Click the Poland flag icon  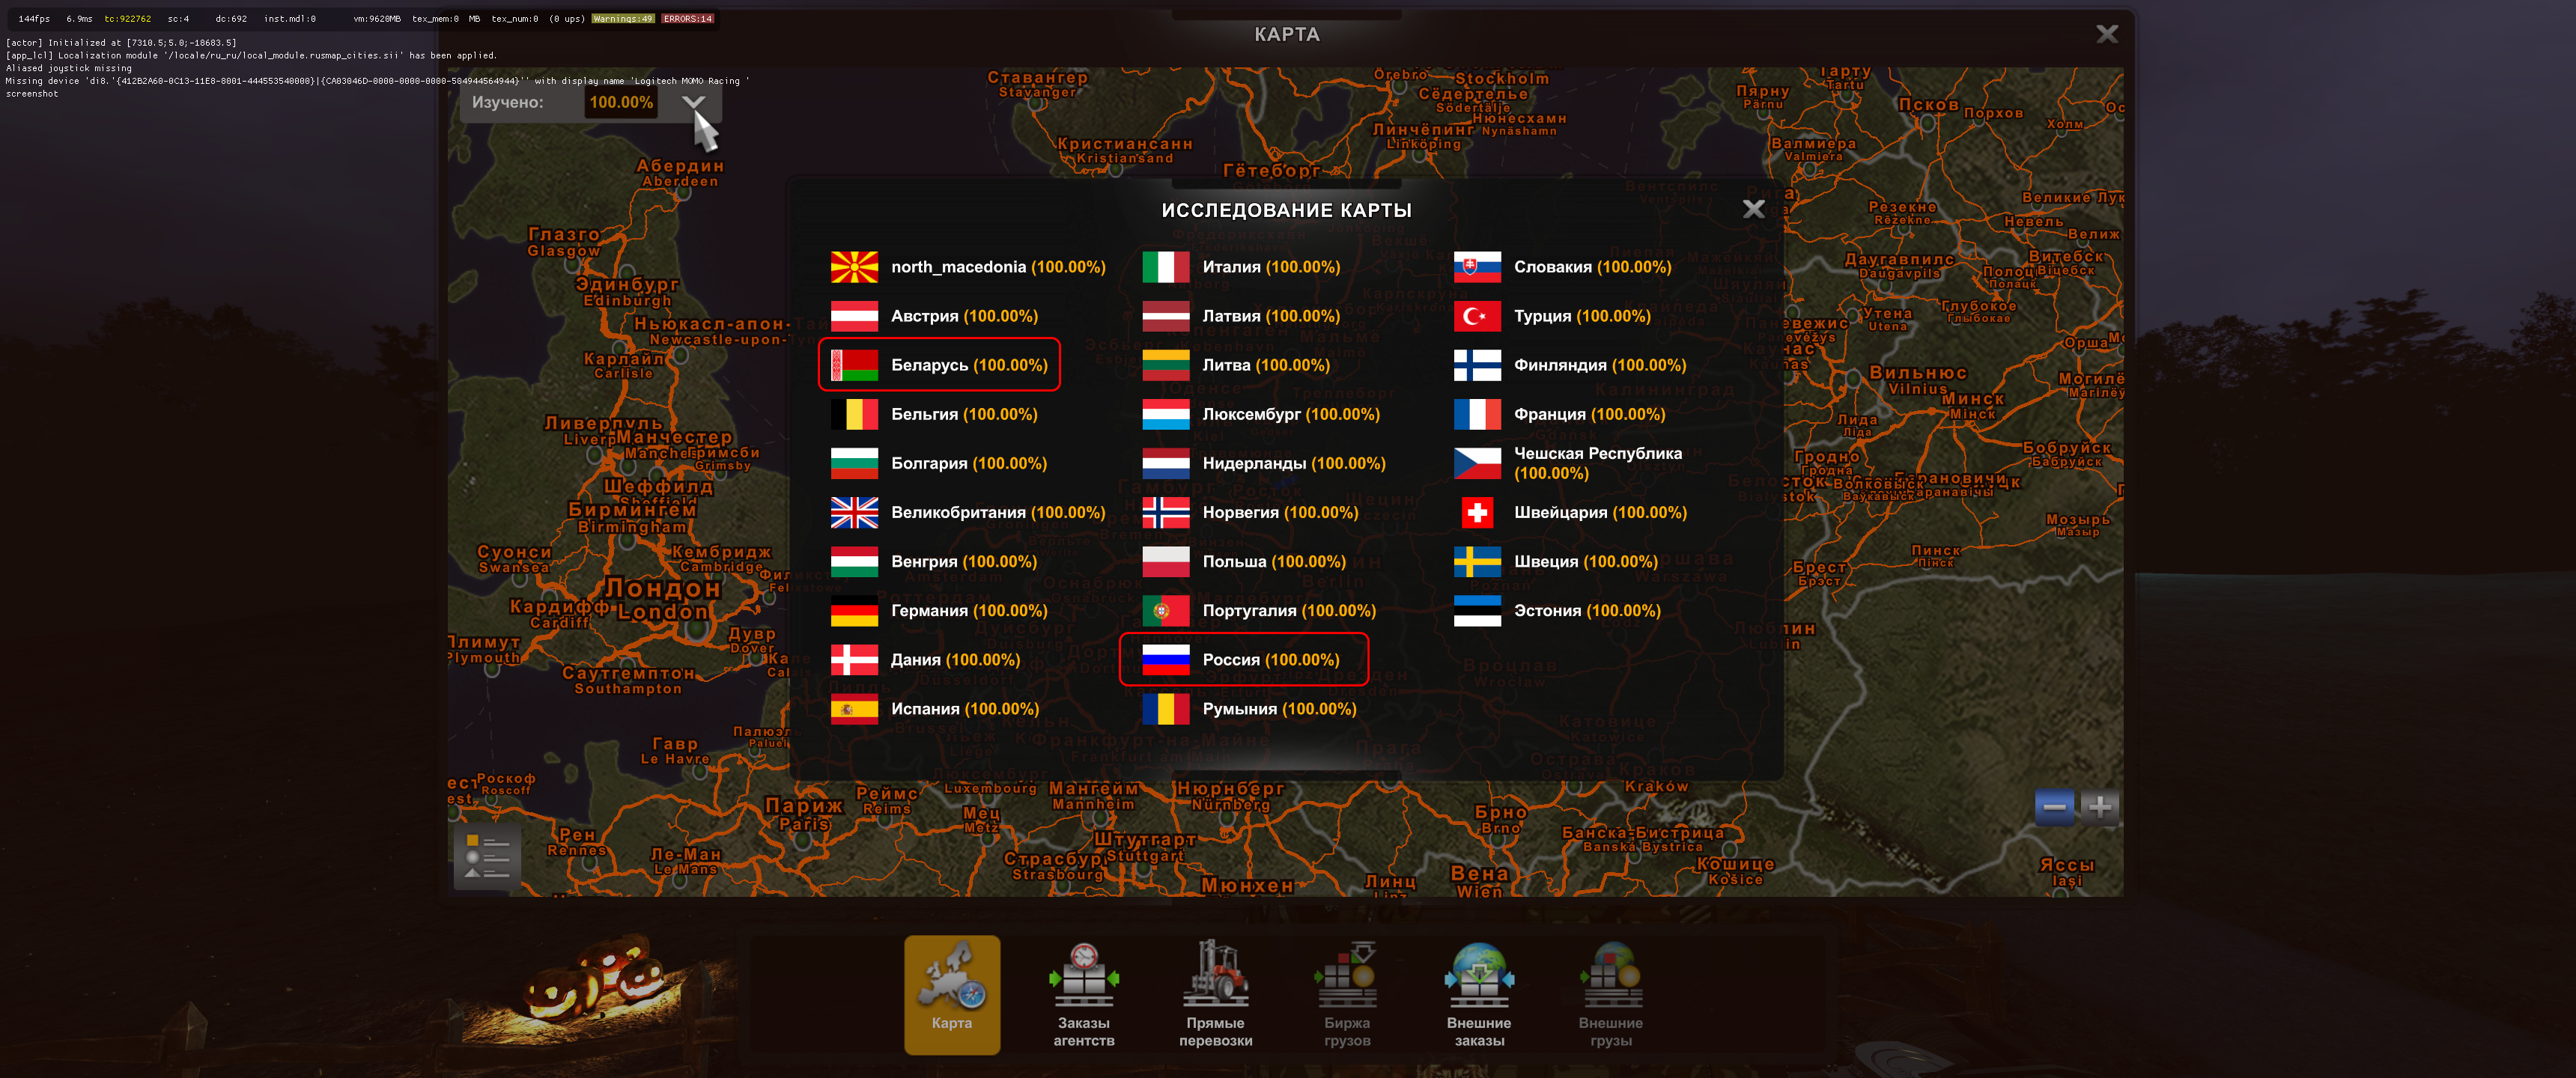[x=1166, y=561]
